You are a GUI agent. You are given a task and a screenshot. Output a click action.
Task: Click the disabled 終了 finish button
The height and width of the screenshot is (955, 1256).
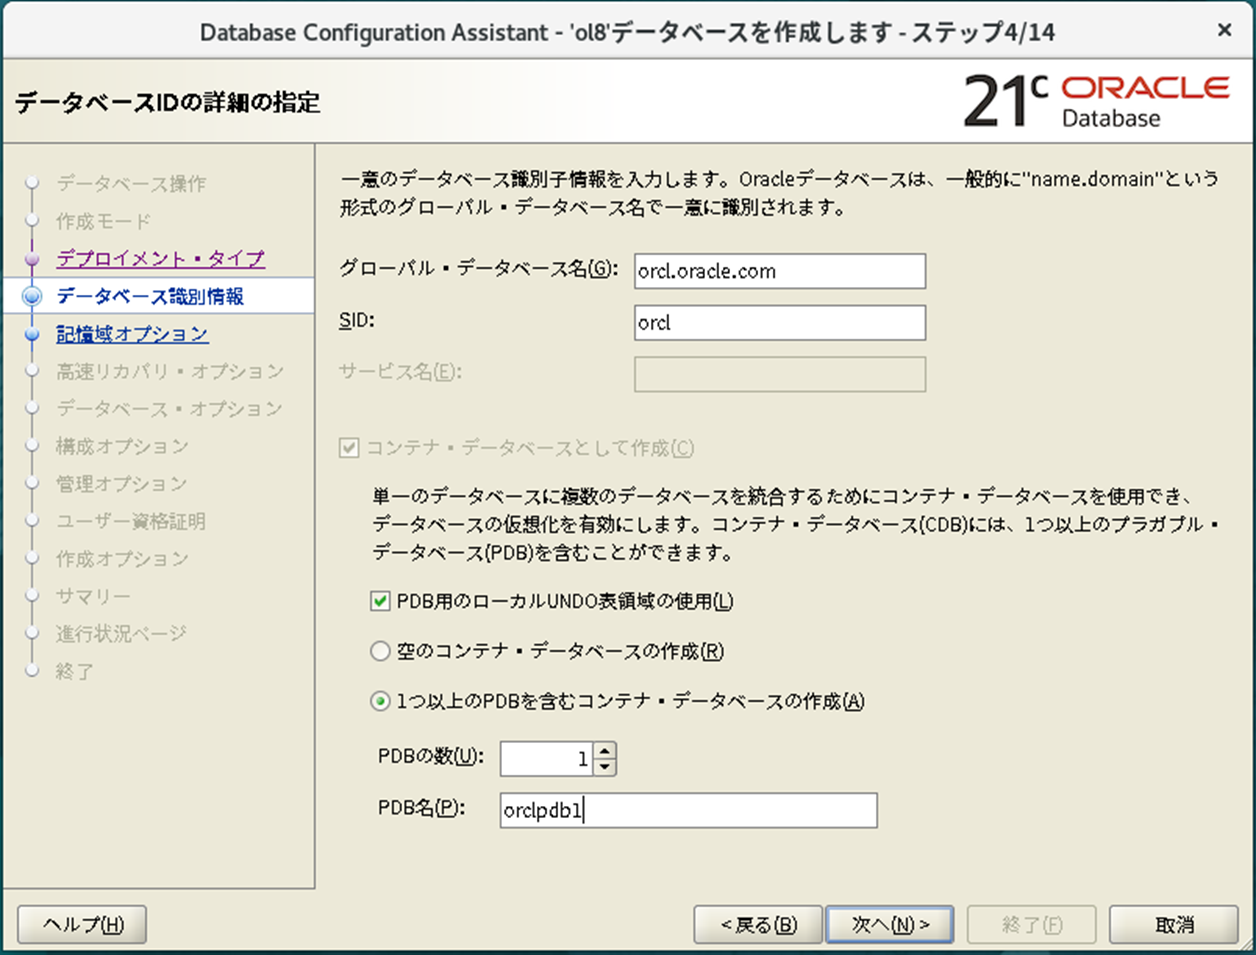pyautogui.click(x=1032, y=925)
